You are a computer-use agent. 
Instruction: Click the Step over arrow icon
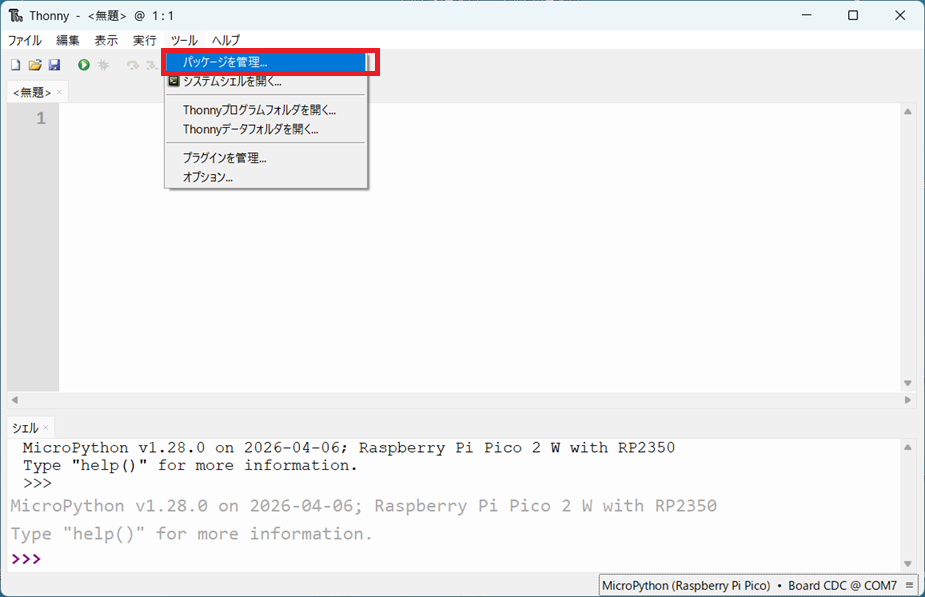pos(133,65)
